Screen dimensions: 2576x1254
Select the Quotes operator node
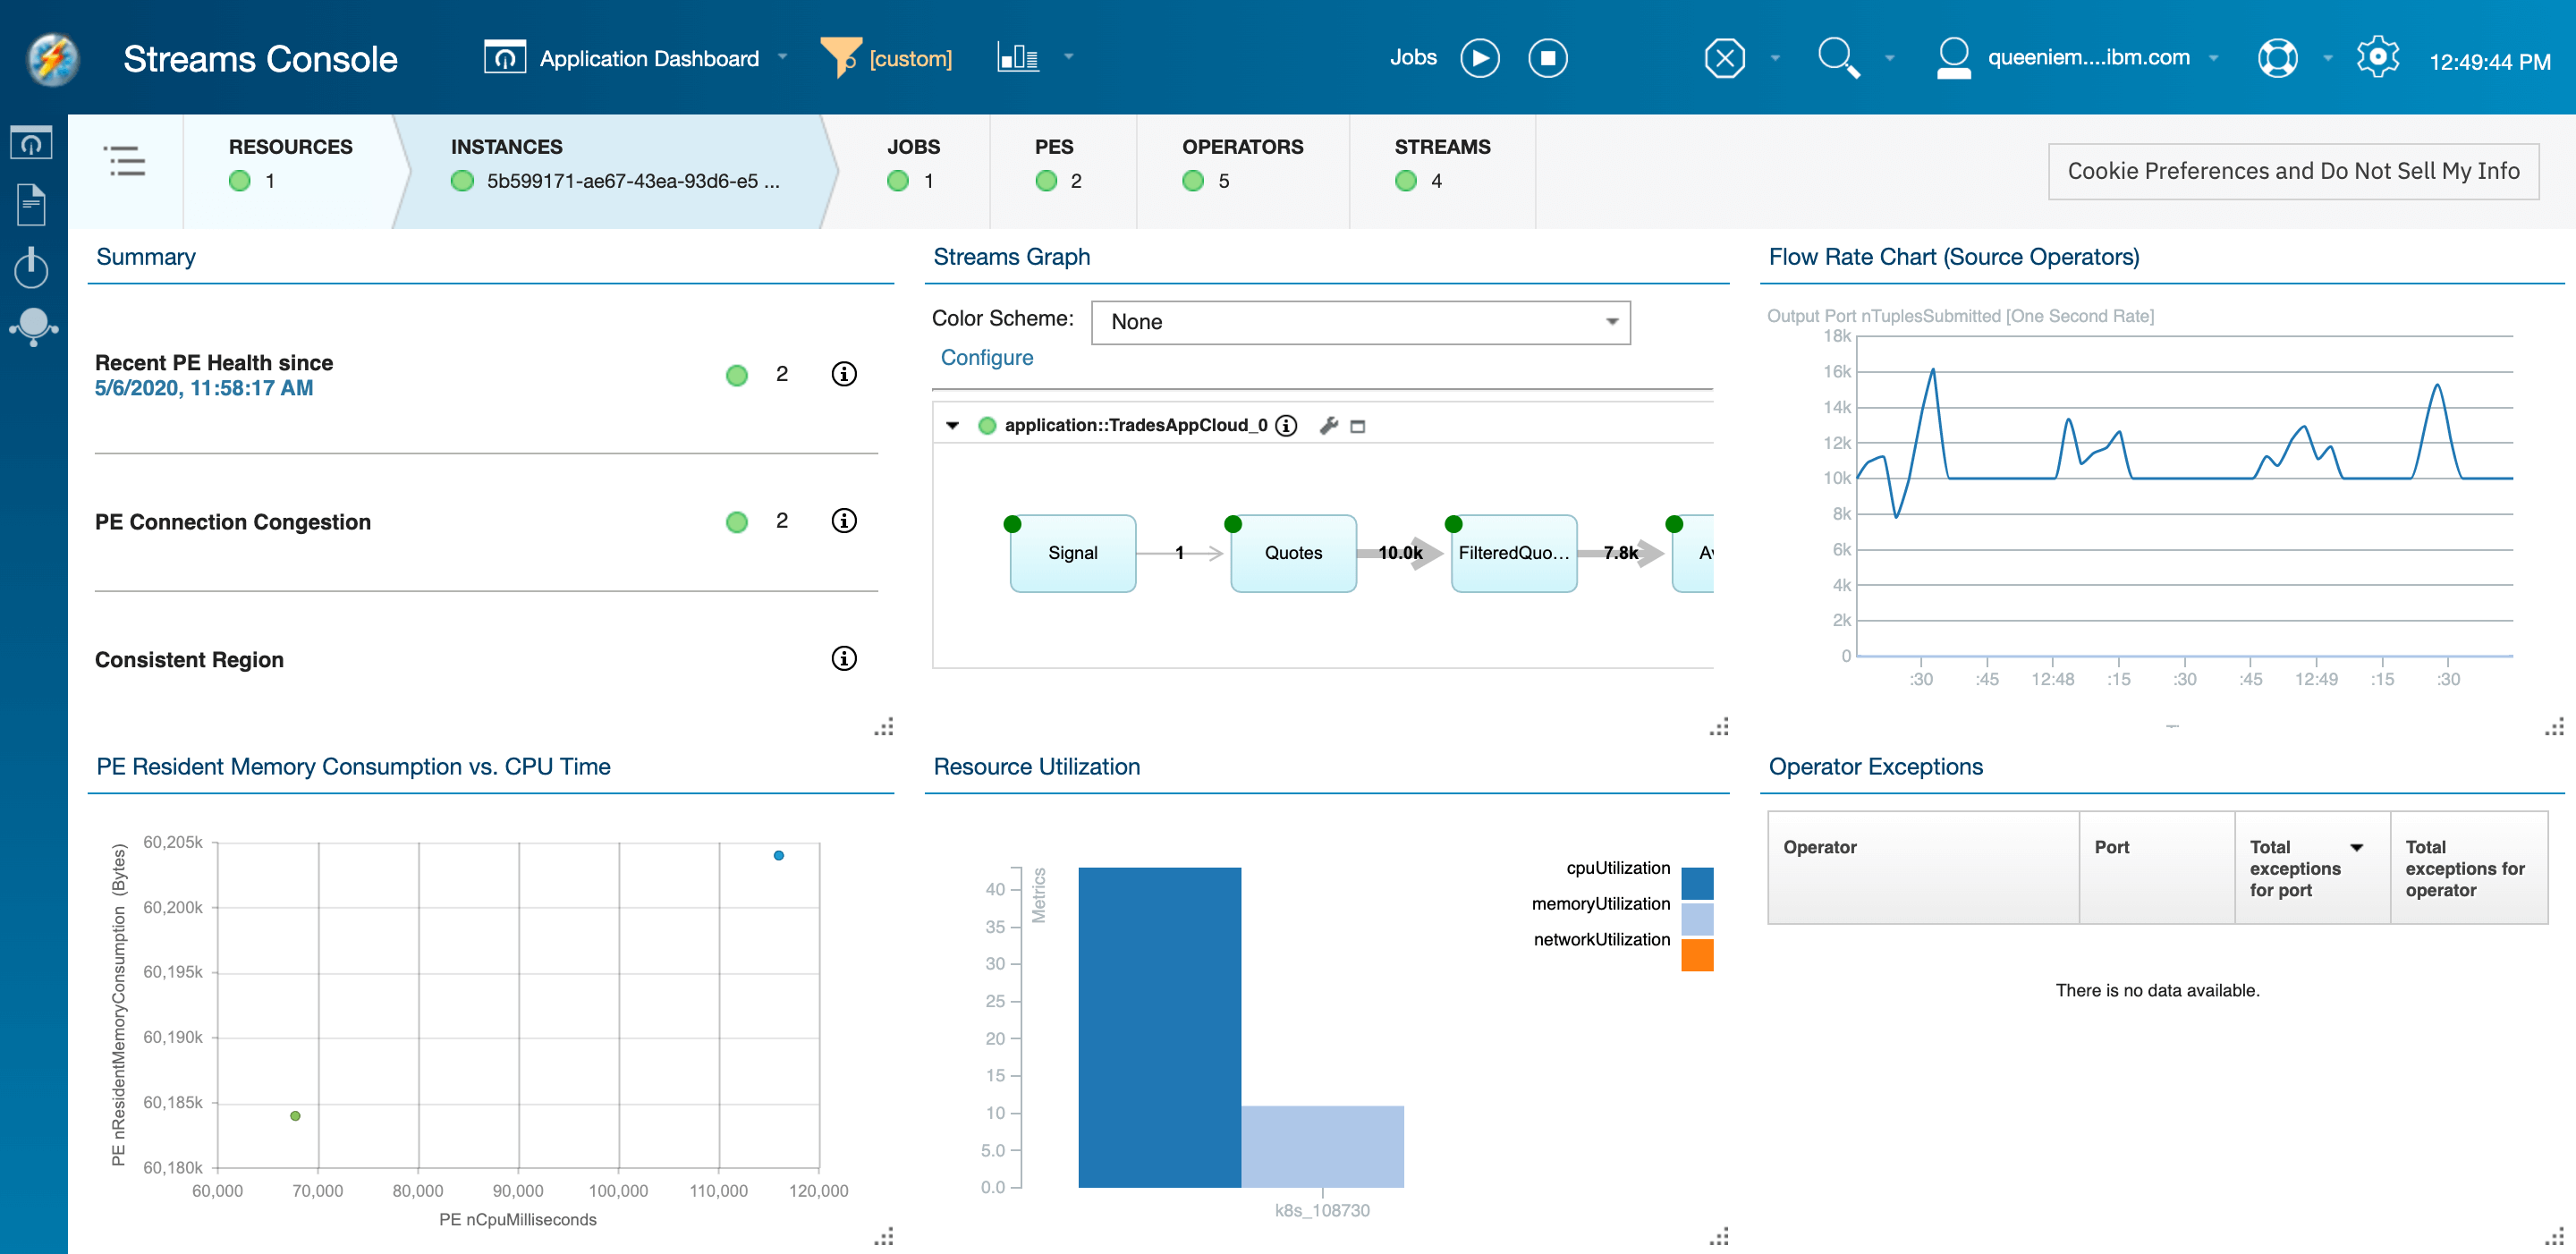click(x=1293, y=553)
